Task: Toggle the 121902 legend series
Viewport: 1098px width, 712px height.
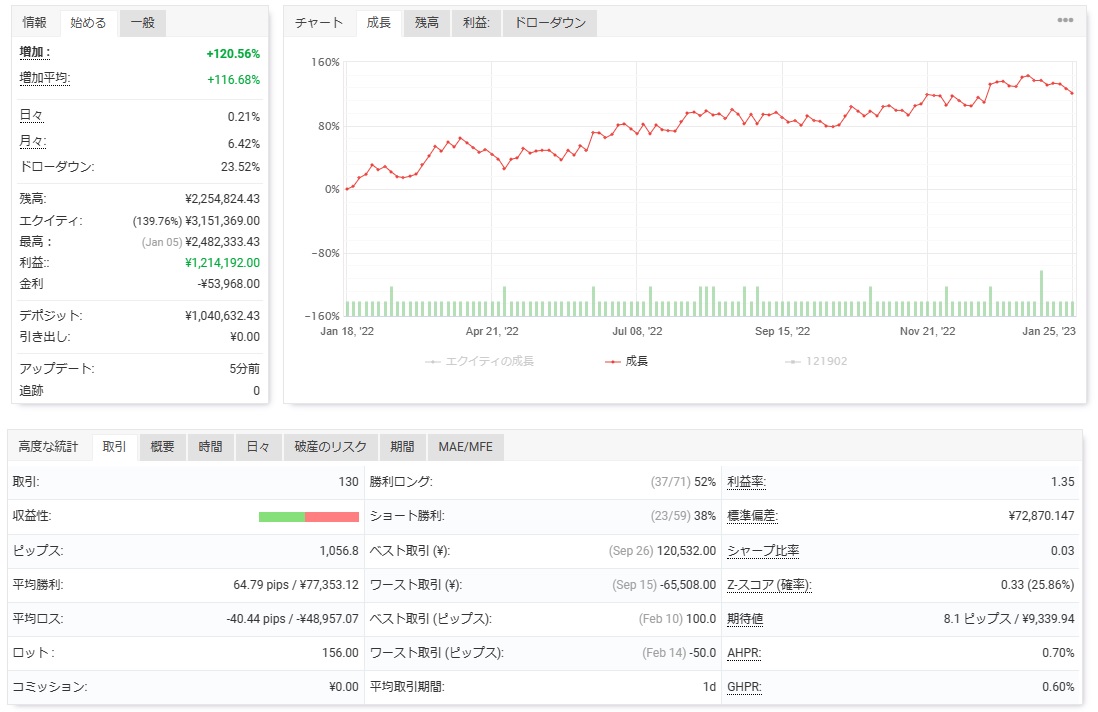Action: pyautogui.click(x=816, y=361)
